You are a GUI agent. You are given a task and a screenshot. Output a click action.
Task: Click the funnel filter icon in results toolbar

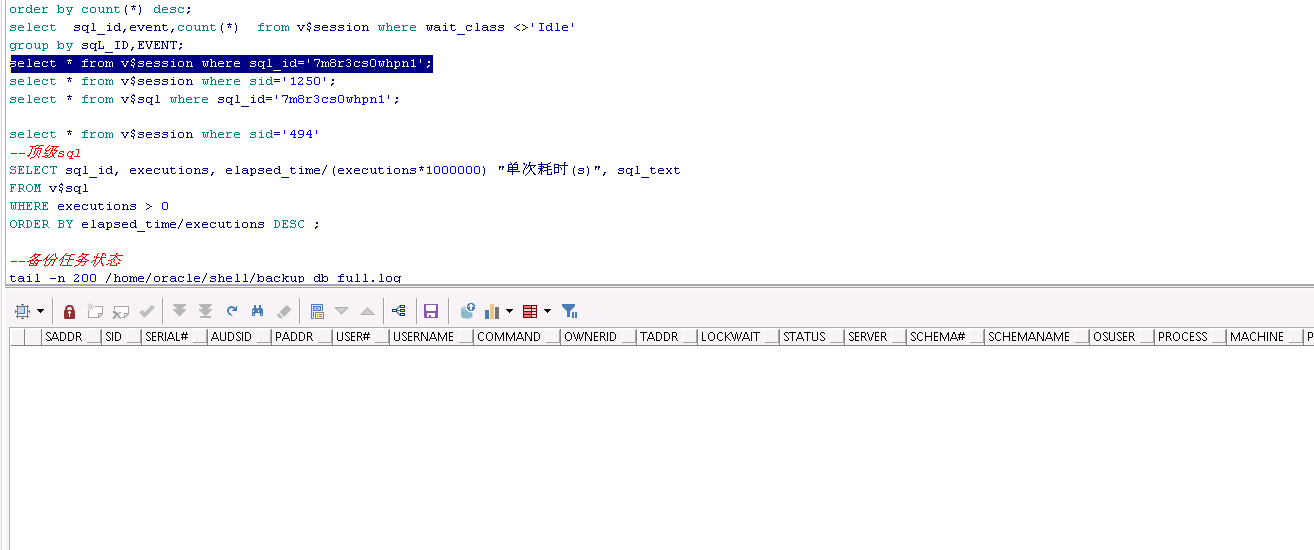569,311
